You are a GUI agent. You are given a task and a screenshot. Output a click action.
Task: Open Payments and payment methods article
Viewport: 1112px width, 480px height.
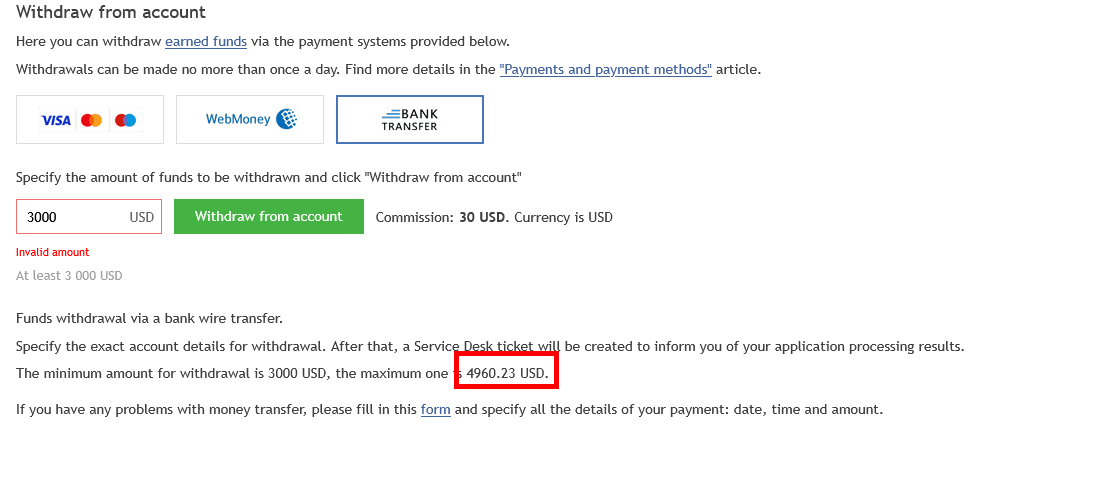pos(606,69)
